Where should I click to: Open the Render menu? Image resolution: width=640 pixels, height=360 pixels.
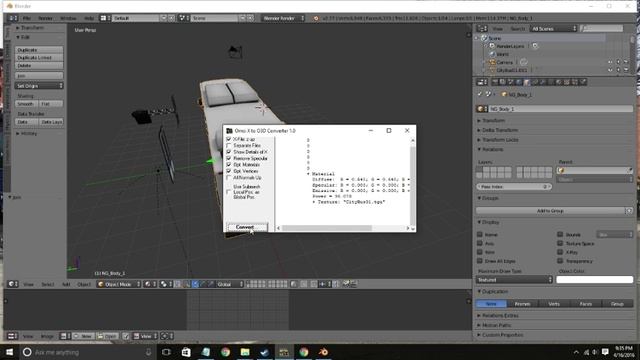45,18
